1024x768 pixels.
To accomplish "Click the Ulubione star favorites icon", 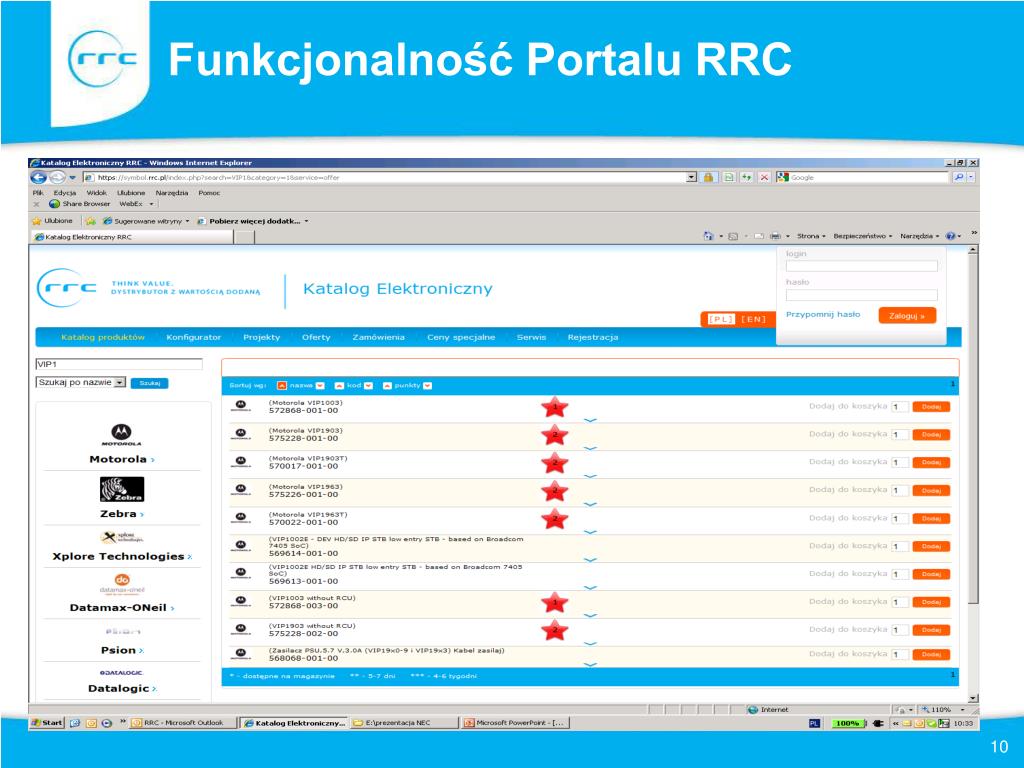I will coord(37,221).
